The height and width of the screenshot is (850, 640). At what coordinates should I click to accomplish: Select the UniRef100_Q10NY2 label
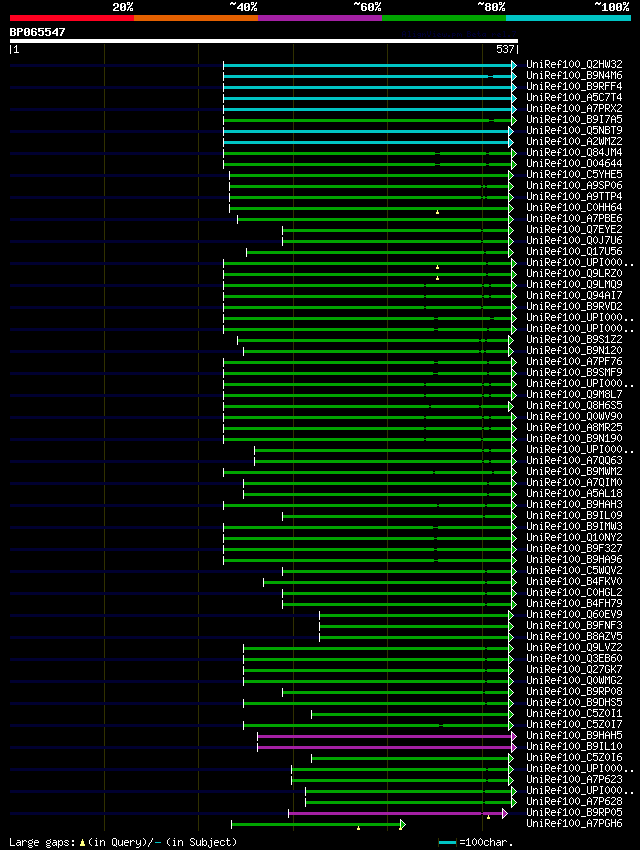point(574,537)
